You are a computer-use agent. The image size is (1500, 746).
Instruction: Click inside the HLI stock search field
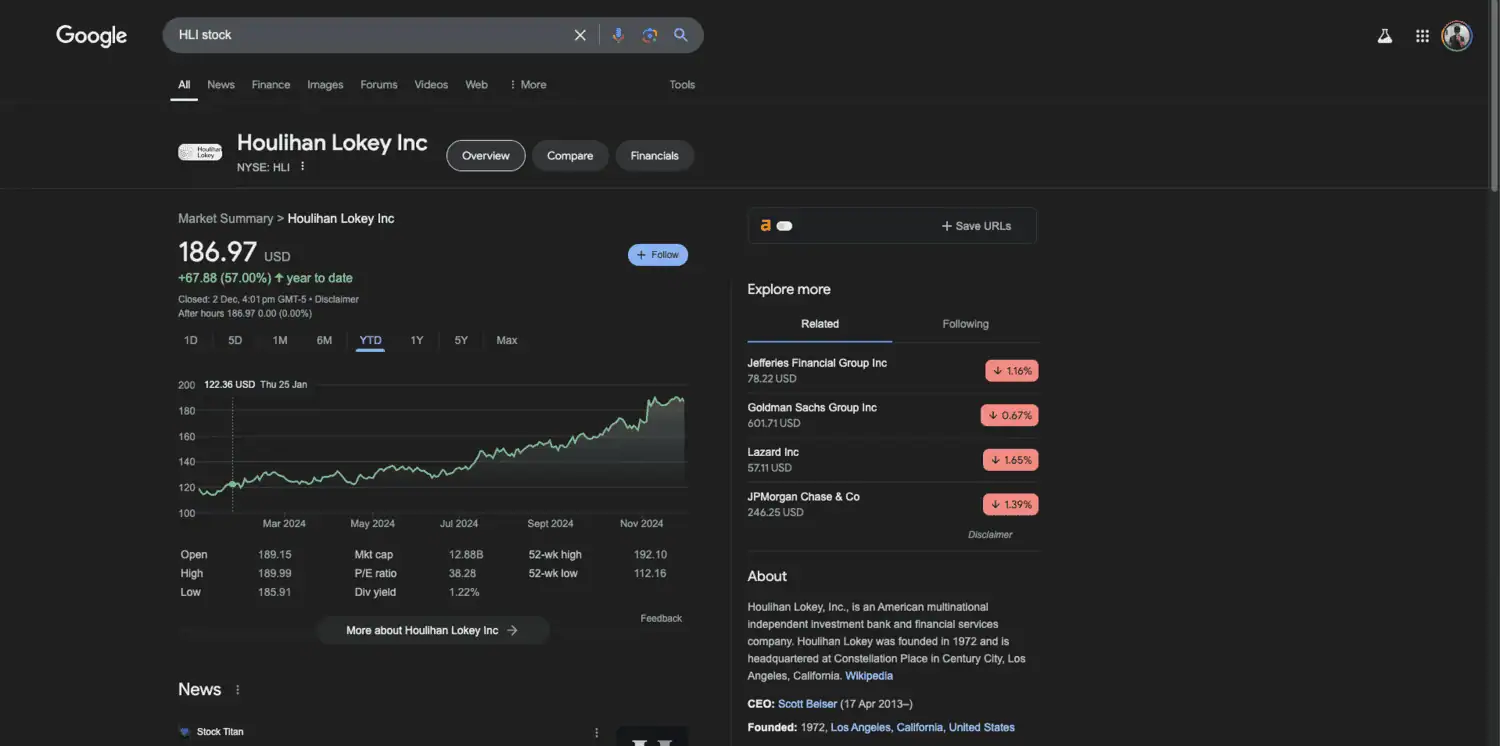click(x=370, y=35)
